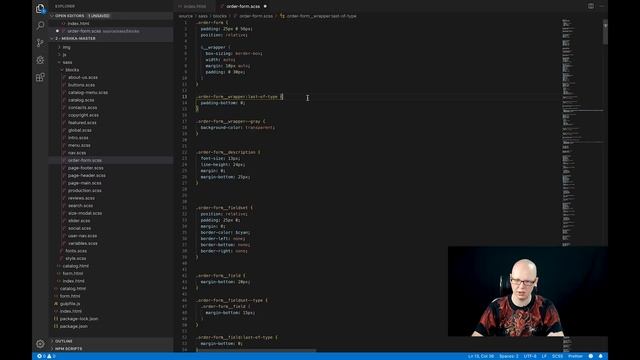The width and height of the screenshot is (640, 360).
Task: Open catalog.scss file
Action: (81, 100)
